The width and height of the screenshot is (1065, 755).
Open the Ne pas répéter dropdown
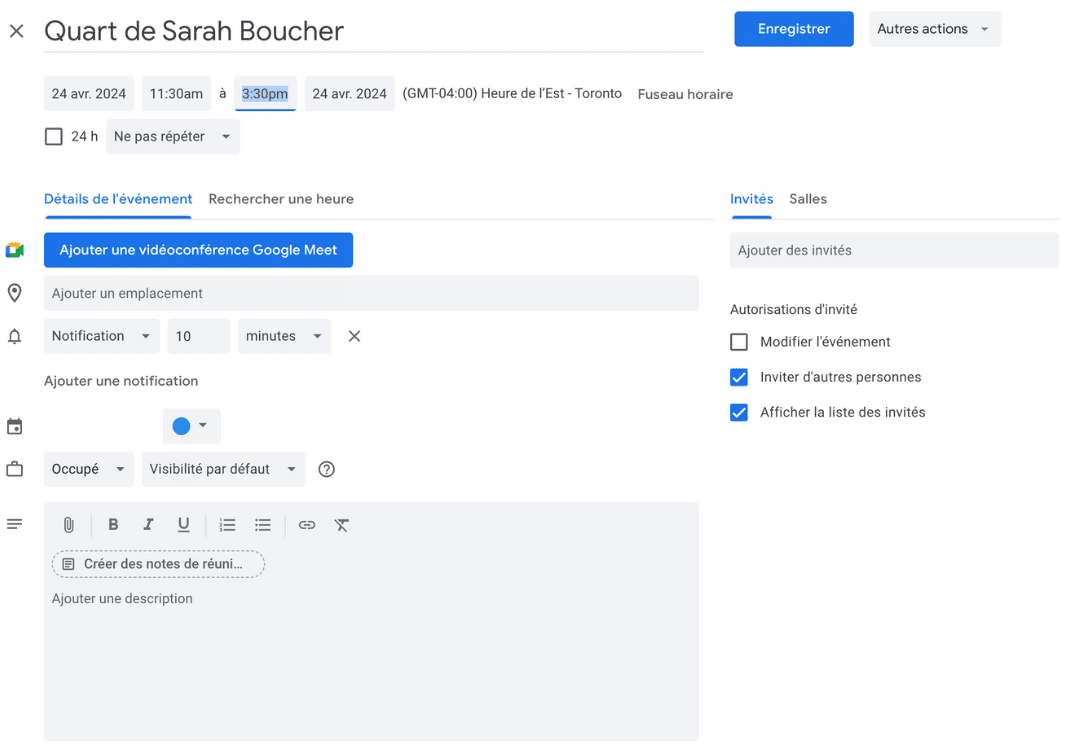point(172,137)
